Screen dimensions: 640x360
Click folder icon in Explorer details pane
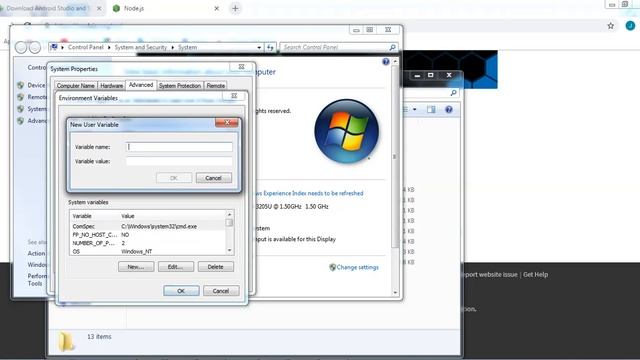(66, 341)
